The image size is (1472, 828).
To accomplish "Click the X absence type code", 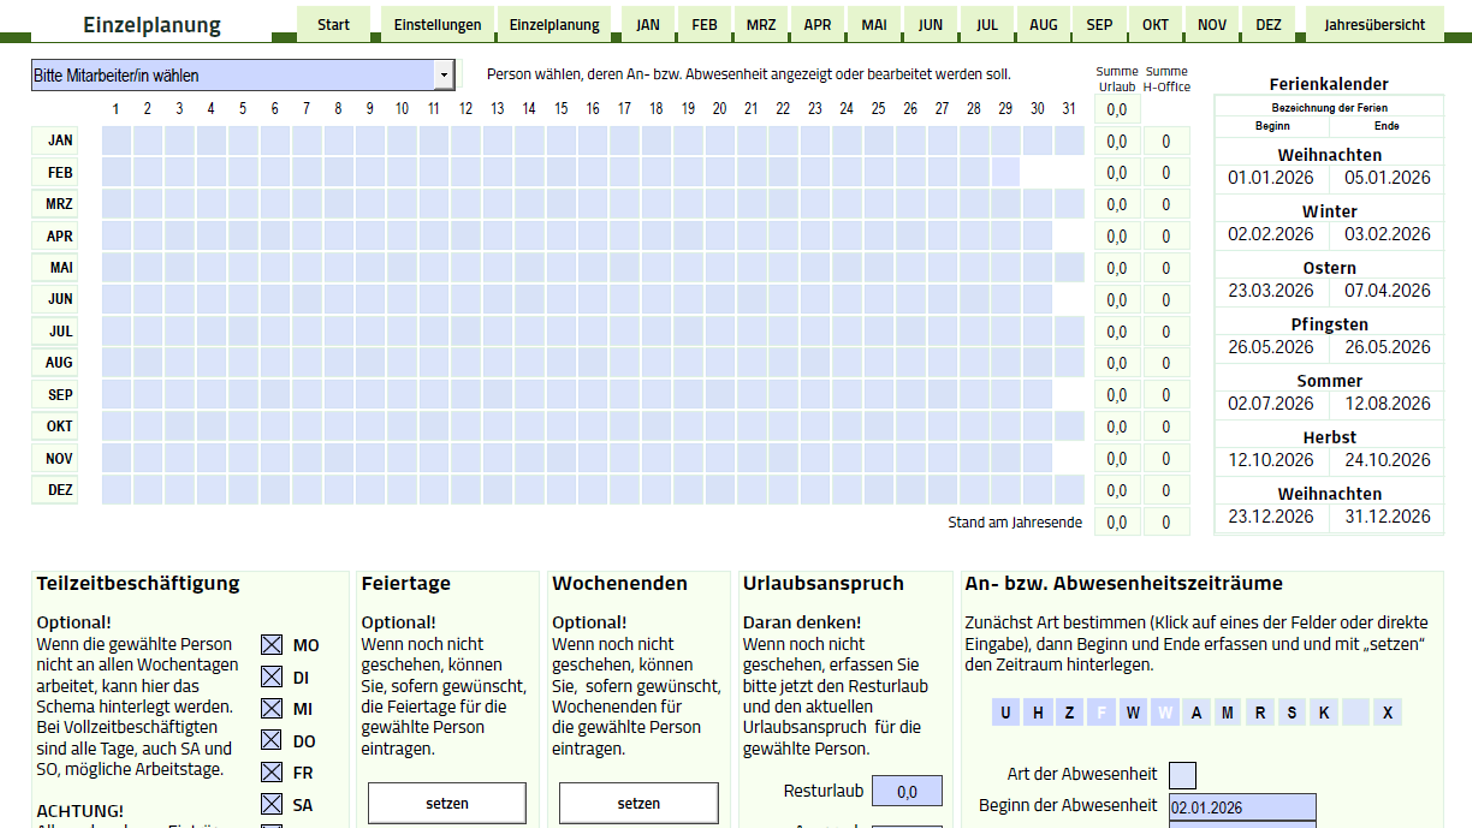I will [1387, 713].
